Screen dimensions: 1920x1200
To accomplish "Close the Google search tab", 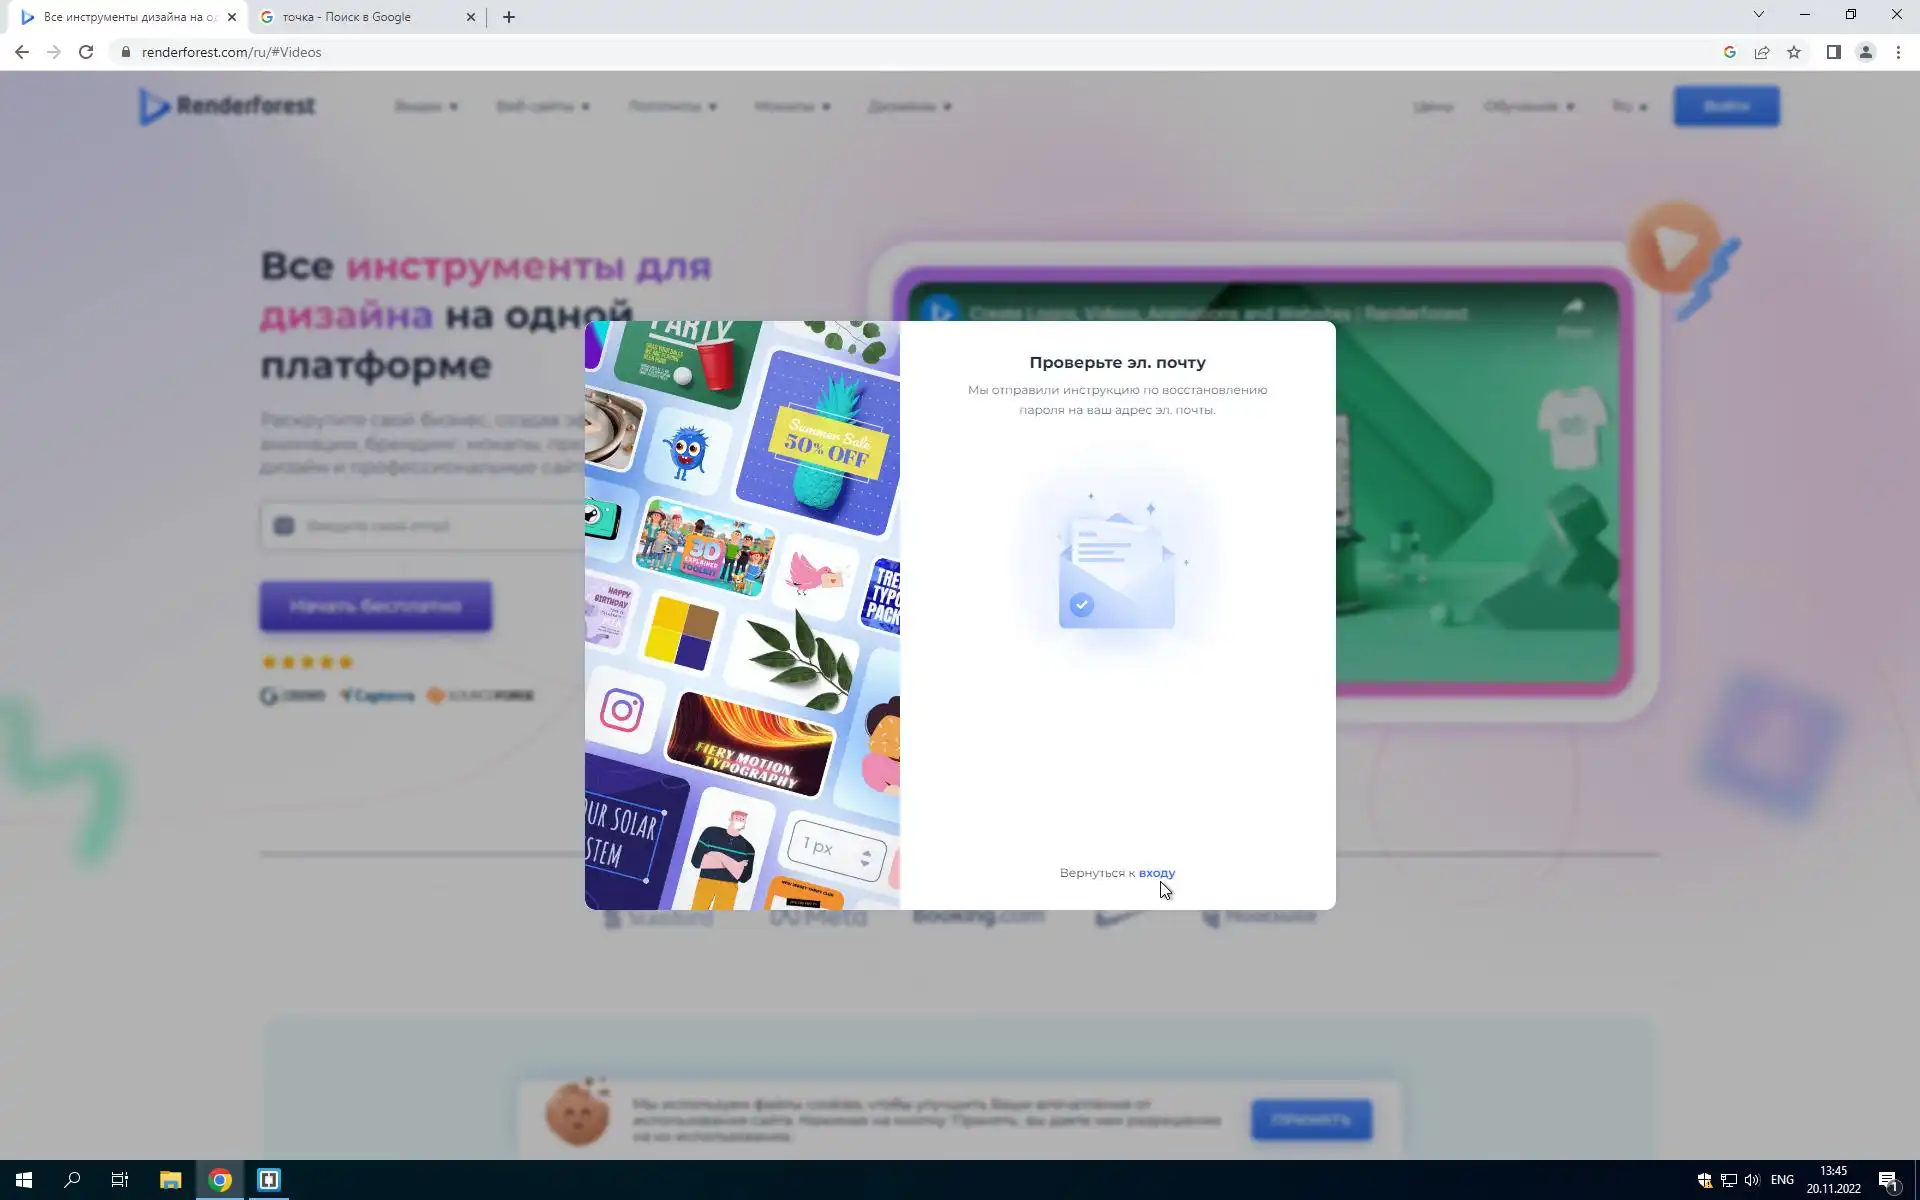I will (x=471, y=17).
